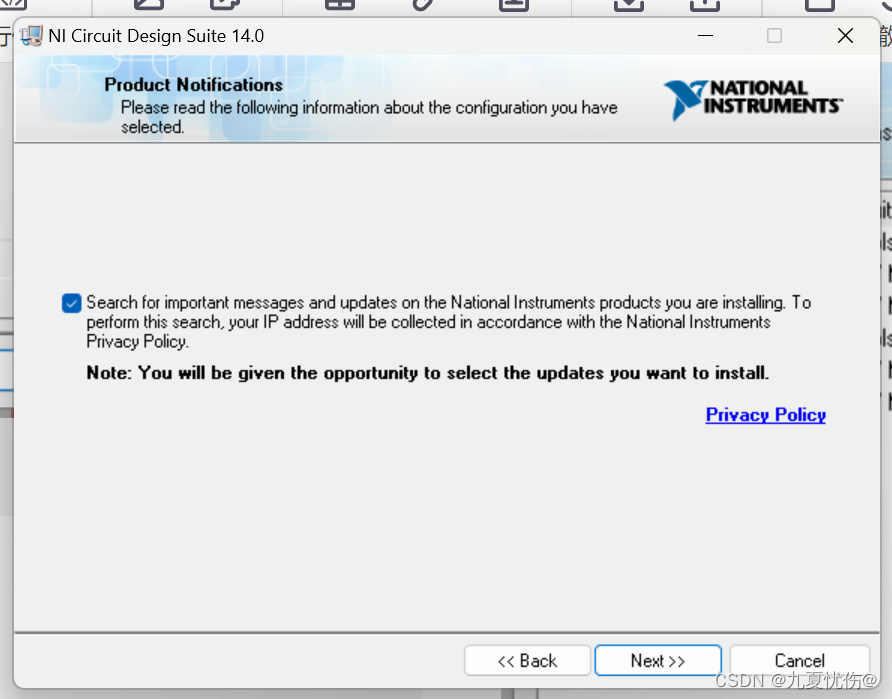The height and width of the screenshot is (699, 892).
Task: Open the Privacy Policy link
Action: pos(765,415)
